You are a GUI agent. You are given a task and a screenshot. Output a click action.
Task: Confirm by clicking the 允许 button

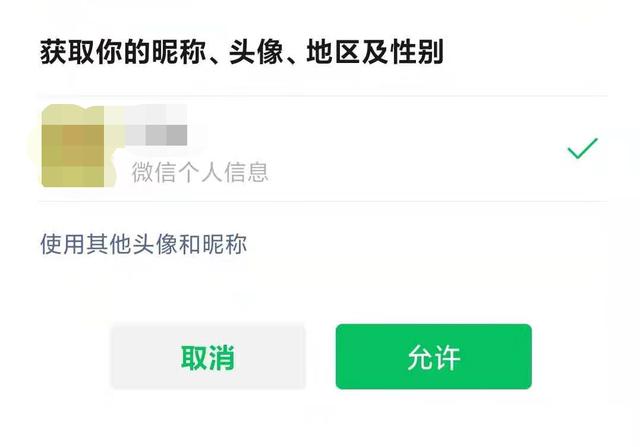tap(433, 357)
